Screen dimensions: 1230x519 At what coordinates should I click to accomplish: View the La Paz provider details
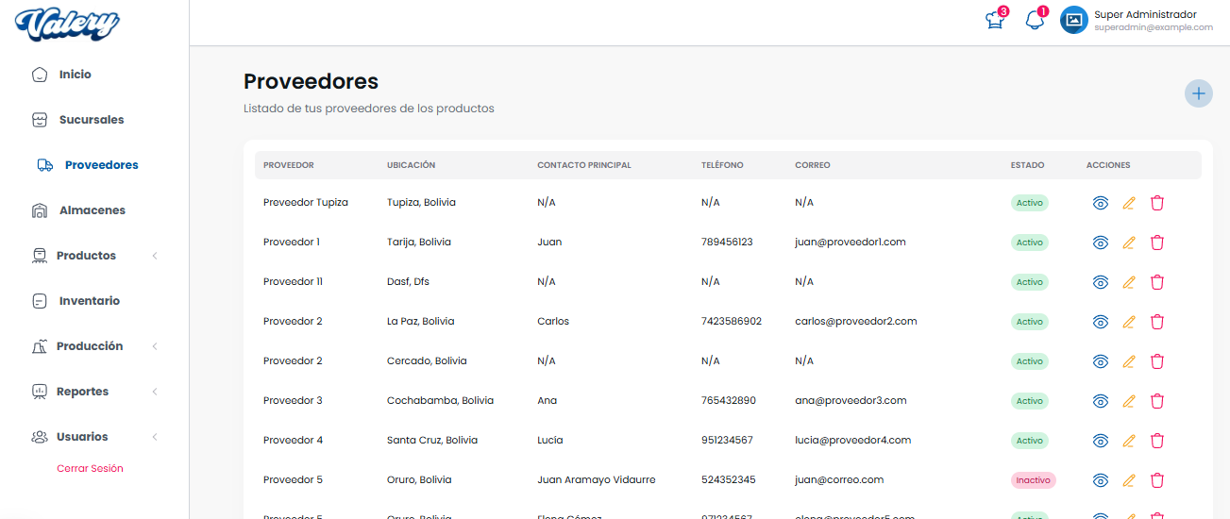[1100, 322]
